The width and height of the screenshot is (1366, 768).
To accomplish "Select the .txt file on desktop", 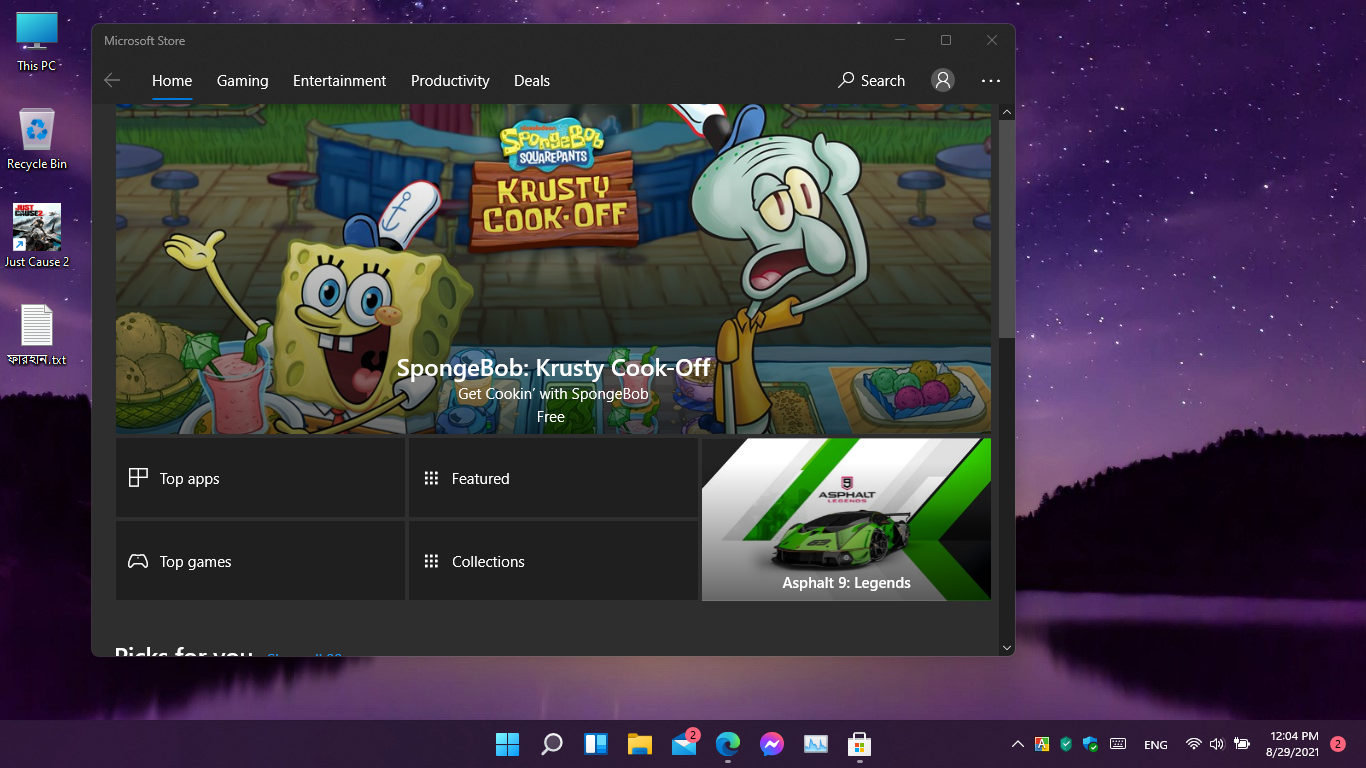I will [37, 335].
